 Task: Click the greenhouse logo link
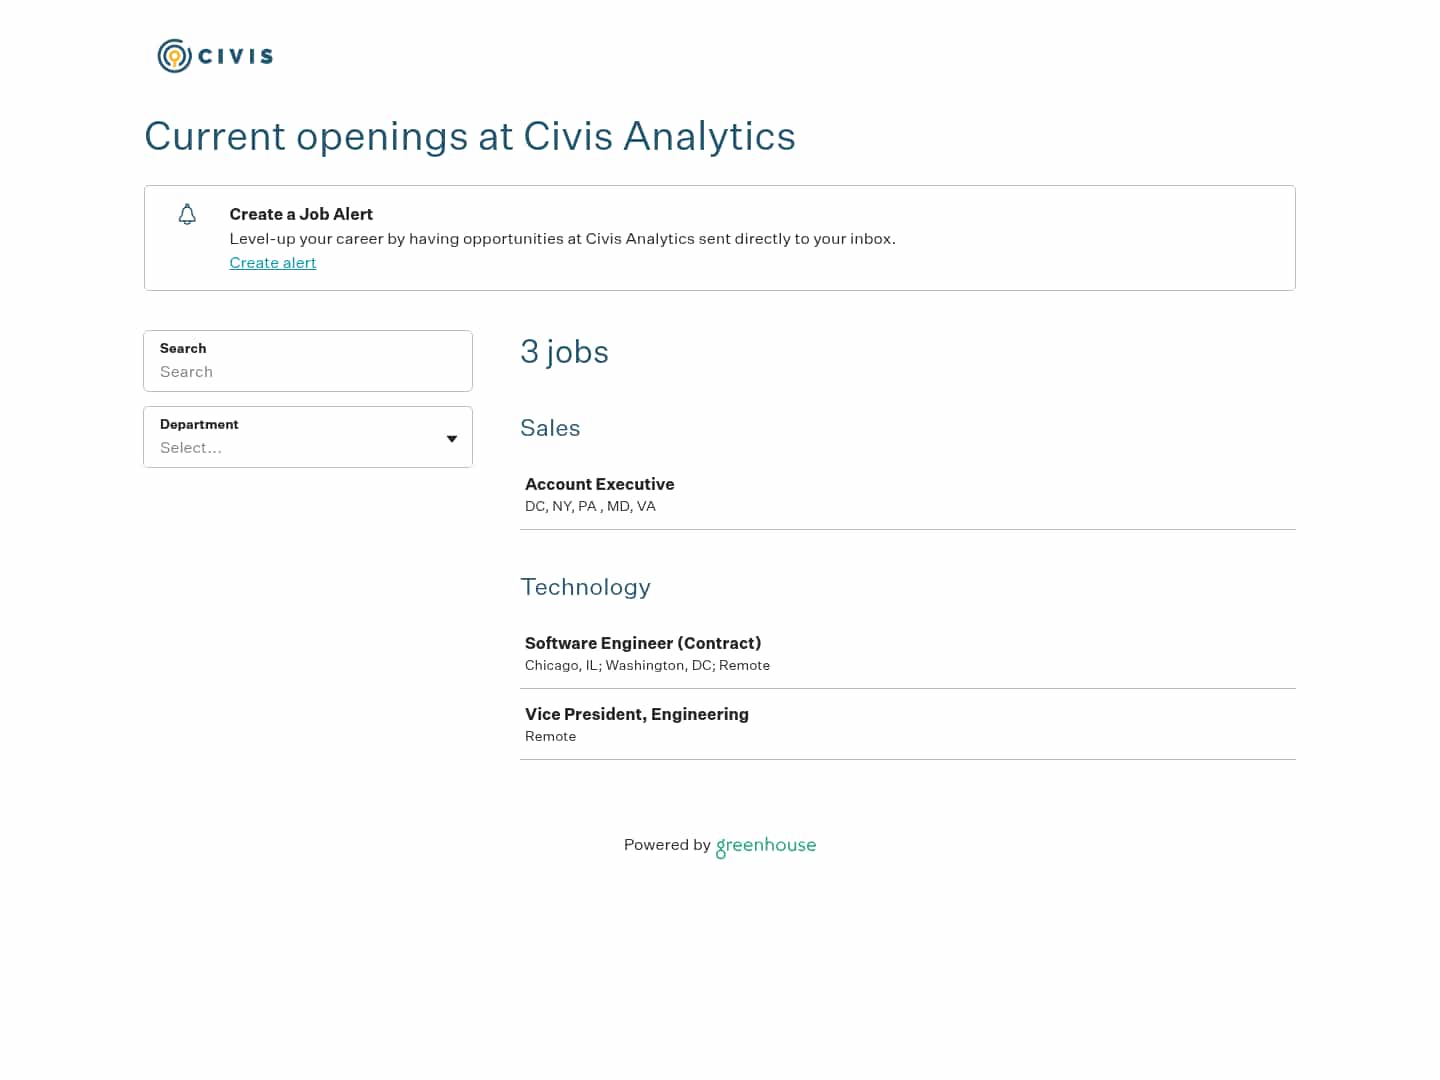click(766, 846)
